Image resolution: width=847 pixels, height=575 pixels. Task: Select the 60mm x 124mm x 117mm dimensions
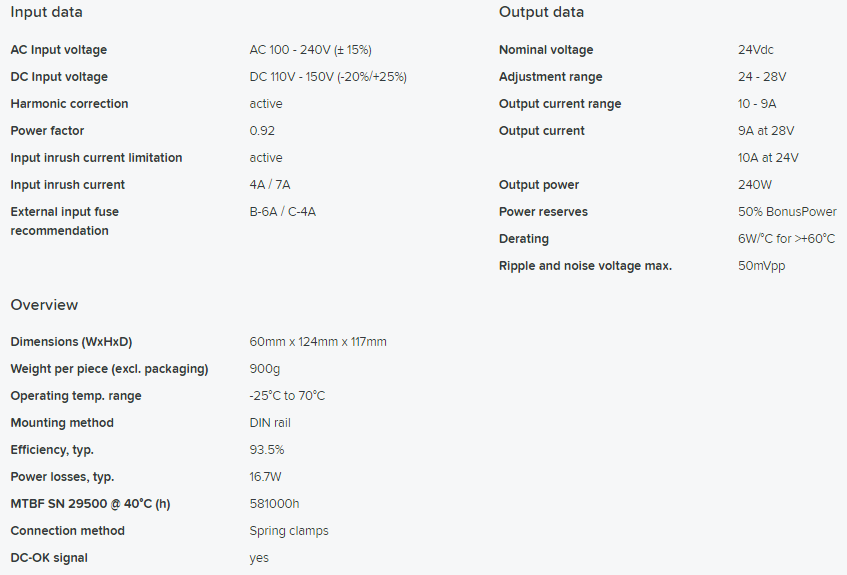coord(318,342)
